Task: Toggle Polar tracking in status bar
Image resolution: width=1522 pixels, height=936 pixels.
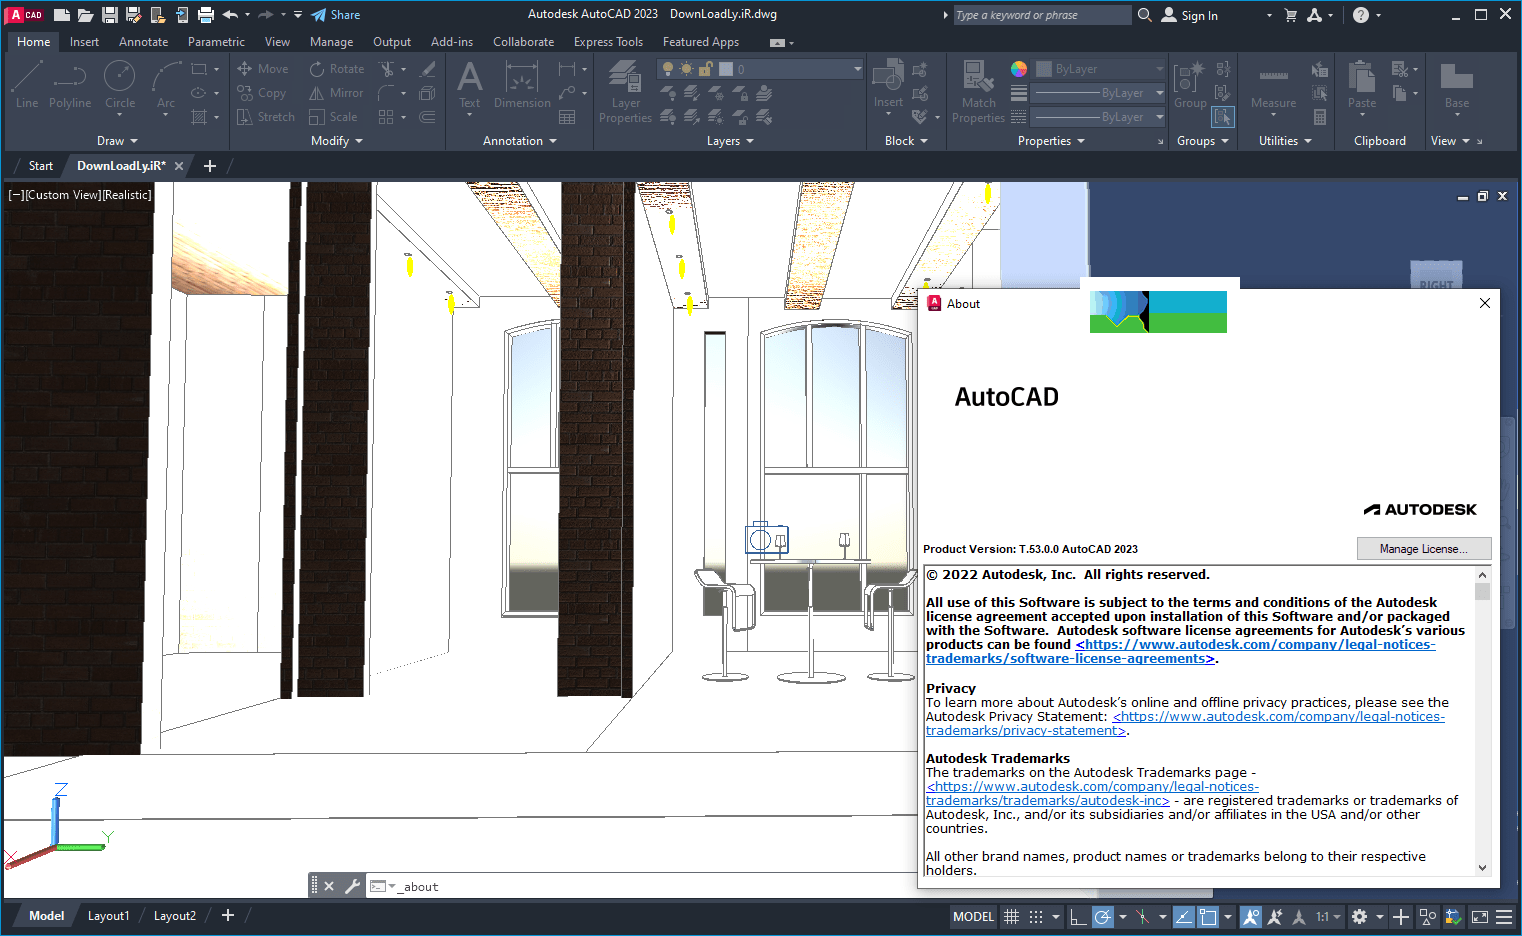Action: [1102, 916]
